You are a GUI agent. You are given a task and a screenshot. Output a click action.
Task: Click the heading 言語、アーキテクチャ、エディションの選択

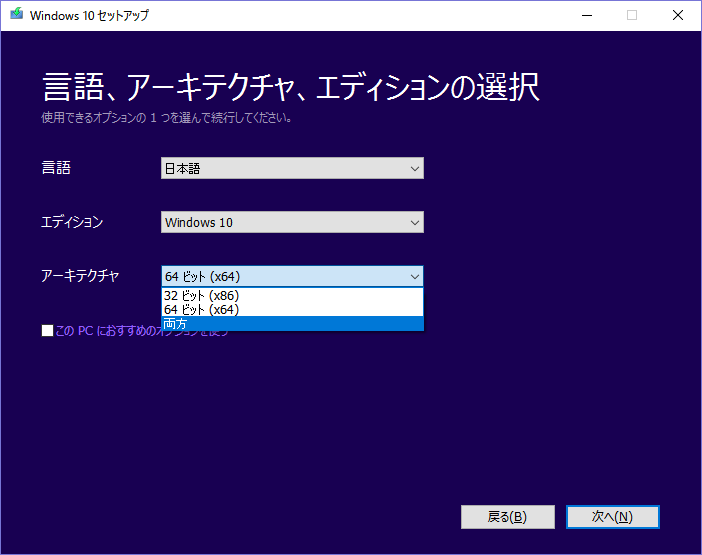(x=291, y=87)
